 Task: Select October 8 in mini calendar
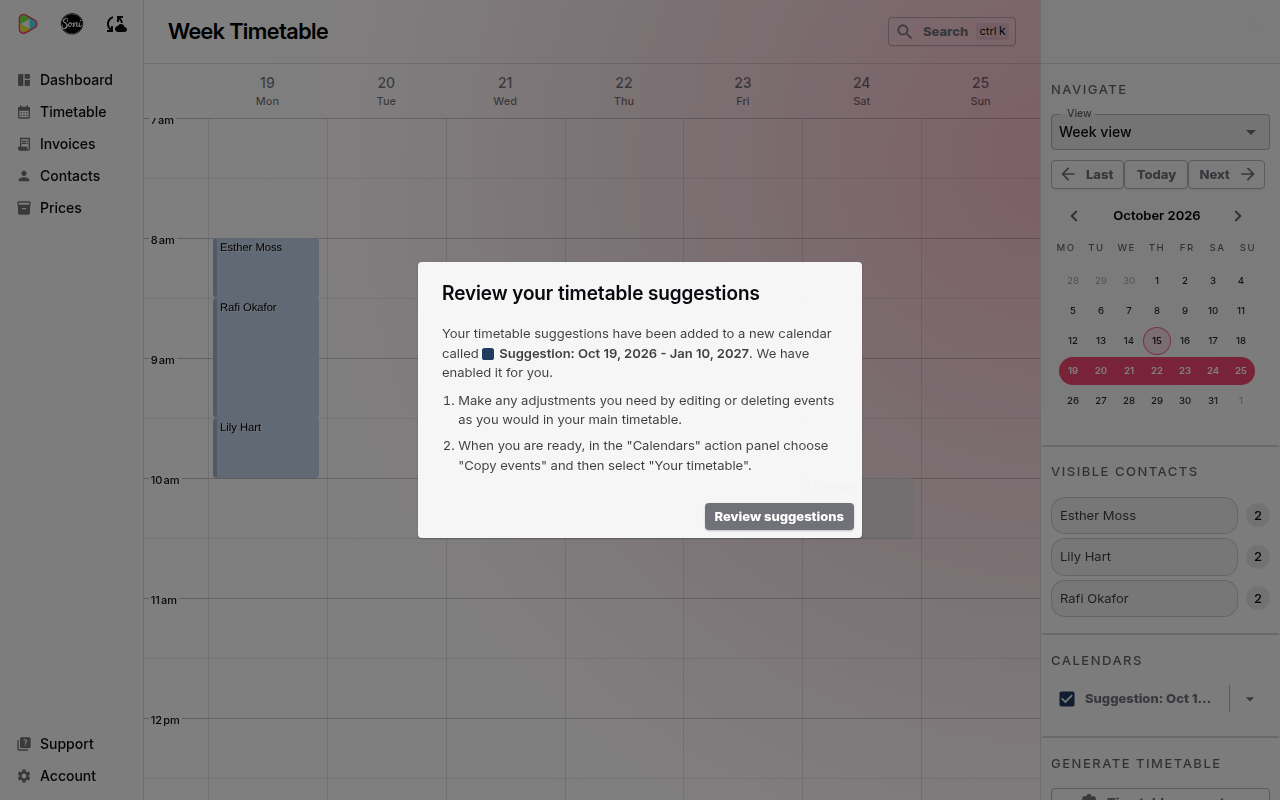[x=1157, y=311]
